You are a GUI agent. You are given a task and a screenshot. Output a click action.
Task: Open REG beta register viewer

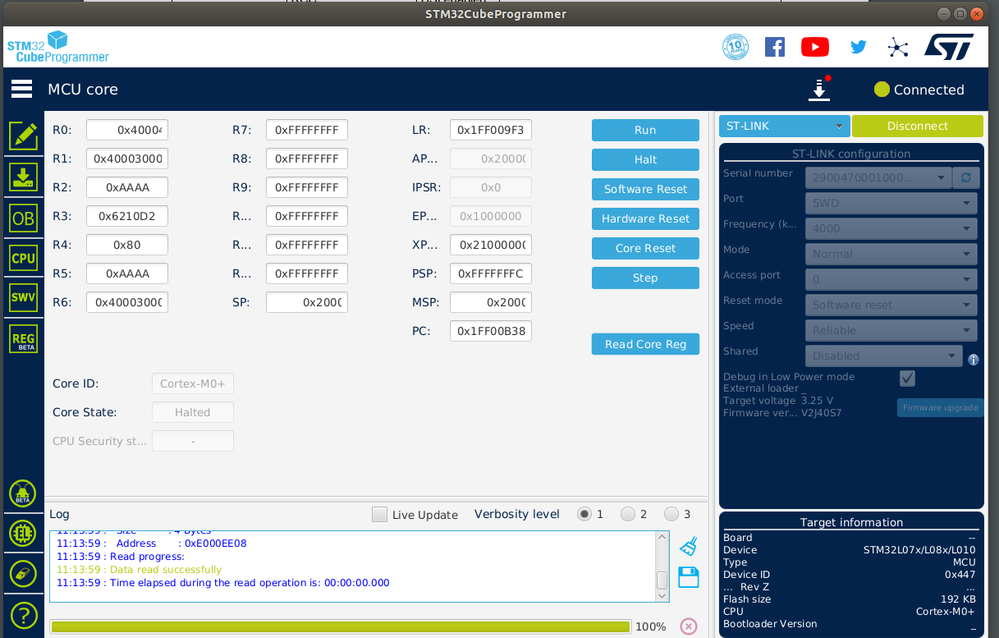23,339
